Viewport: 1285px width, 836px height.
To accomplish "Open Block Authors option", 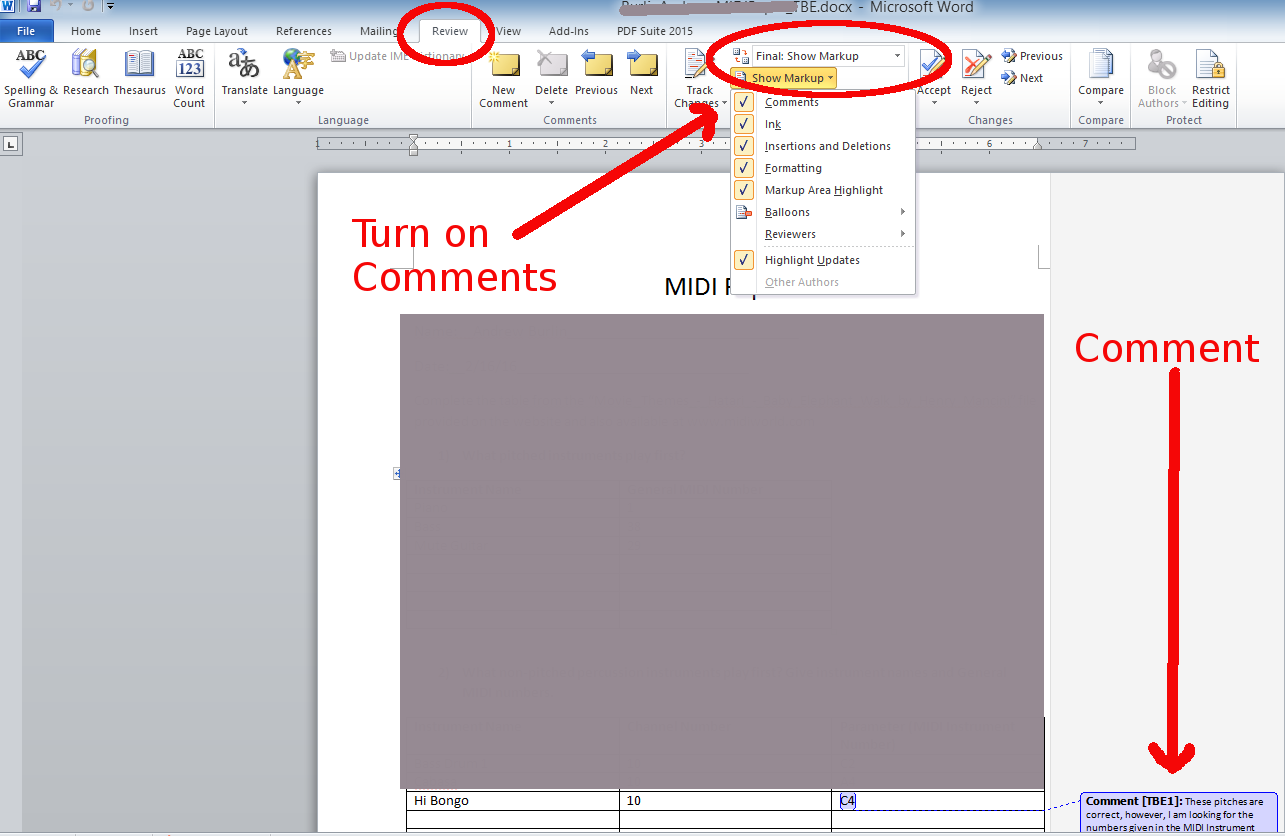I will pyautogui.click(x=1162, y=78).
